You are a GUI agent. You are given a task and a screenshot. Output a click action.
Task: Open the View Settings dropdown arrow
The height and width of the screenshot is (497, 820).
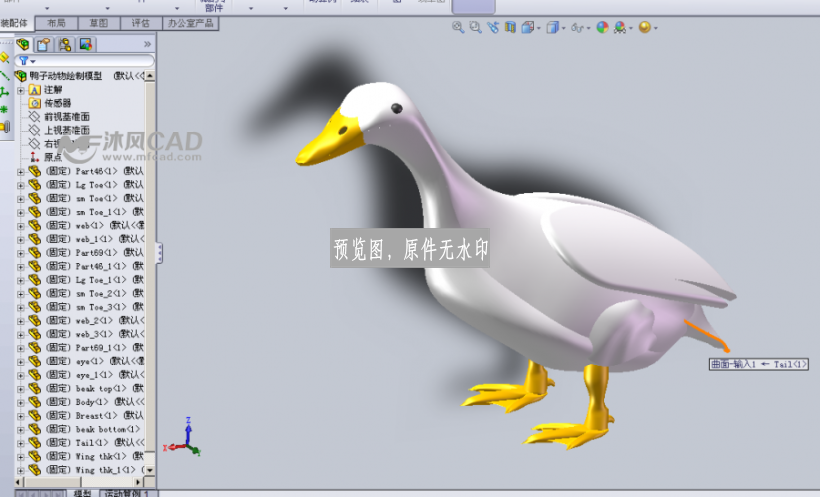[656, 28]
